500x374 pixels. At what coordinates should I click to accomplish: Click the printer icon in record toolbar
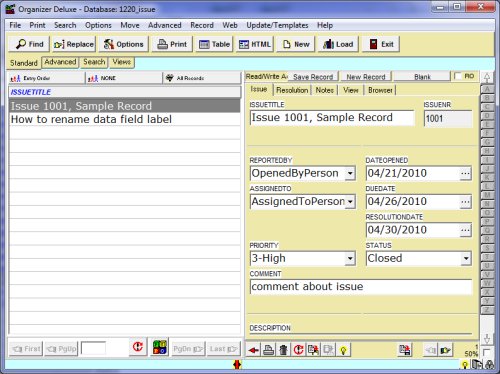268,350
